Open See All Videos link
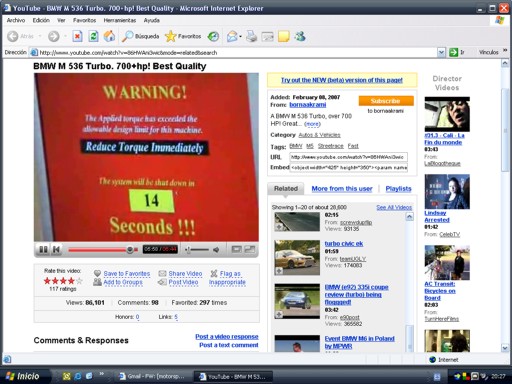This screenshot has height=384, width=512. click(394, 207)
